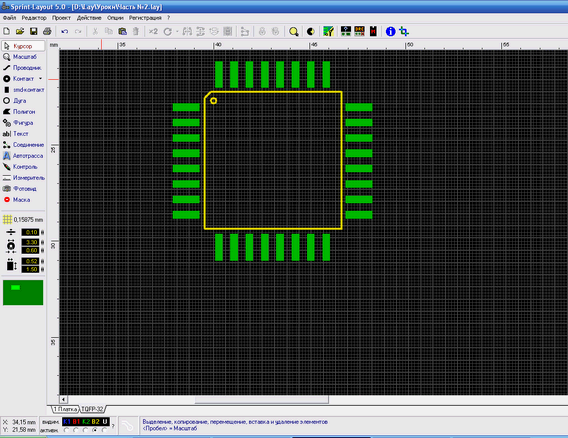Viewport: 568px width, 438px height.
Task: Open preset button beside track width 0.10
Action: point(42,232)
